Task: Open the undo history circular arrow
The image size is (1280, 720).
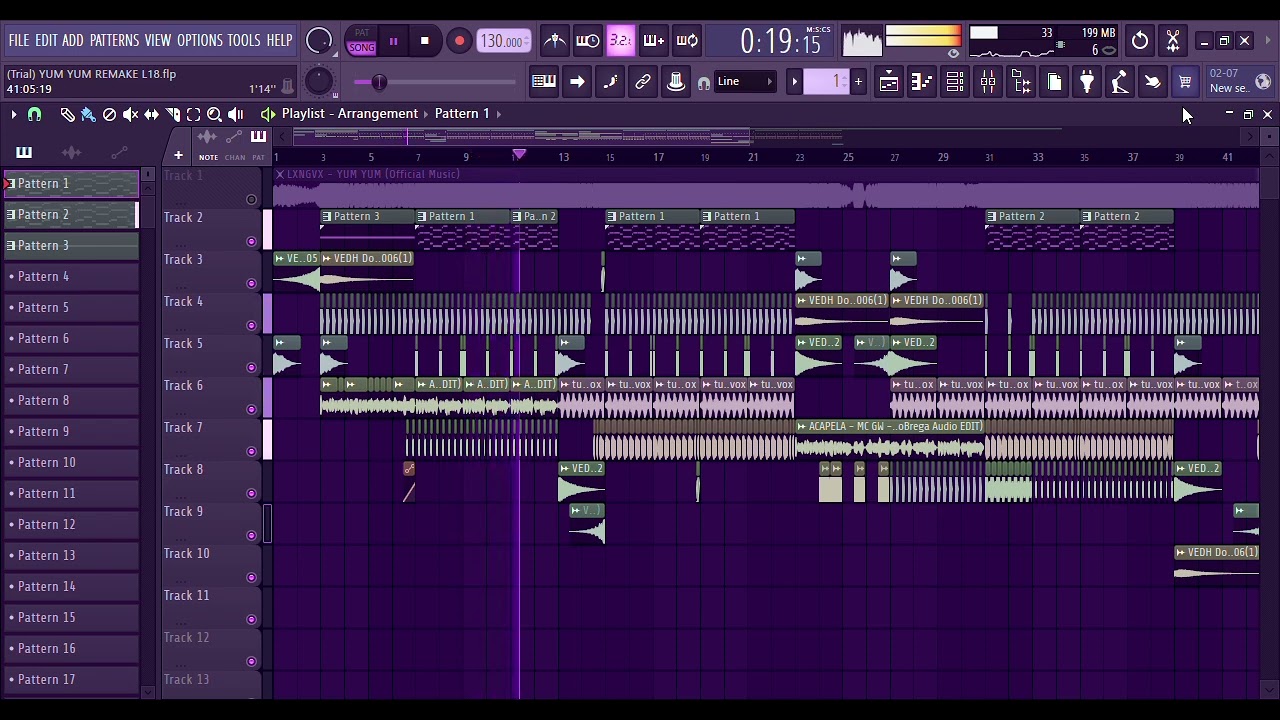Action: point(1140,41)
